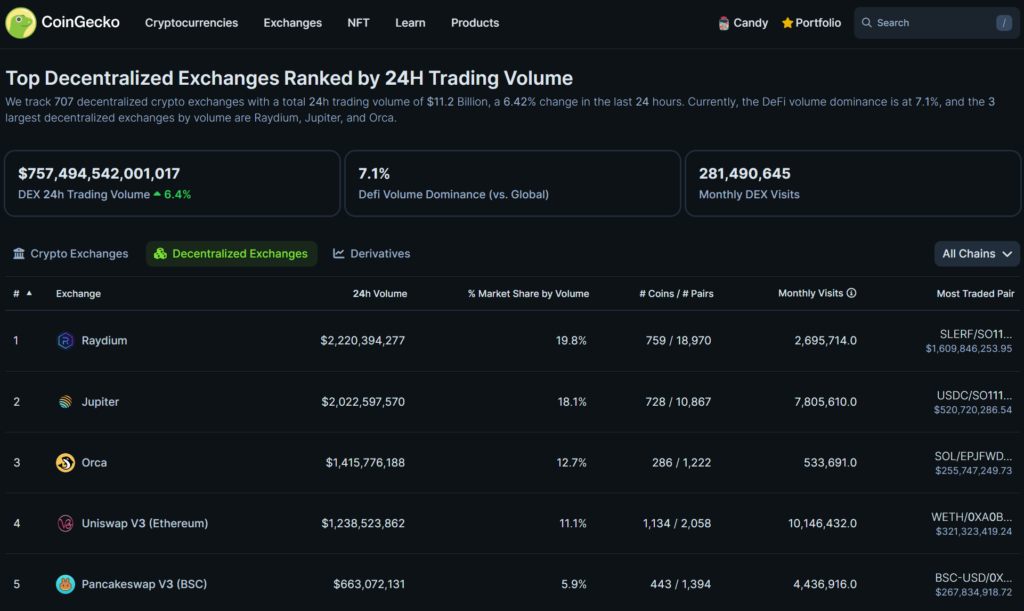
Task: Click the 7.1% Defi Volume Dominance figure
Action: coord(374,173)
